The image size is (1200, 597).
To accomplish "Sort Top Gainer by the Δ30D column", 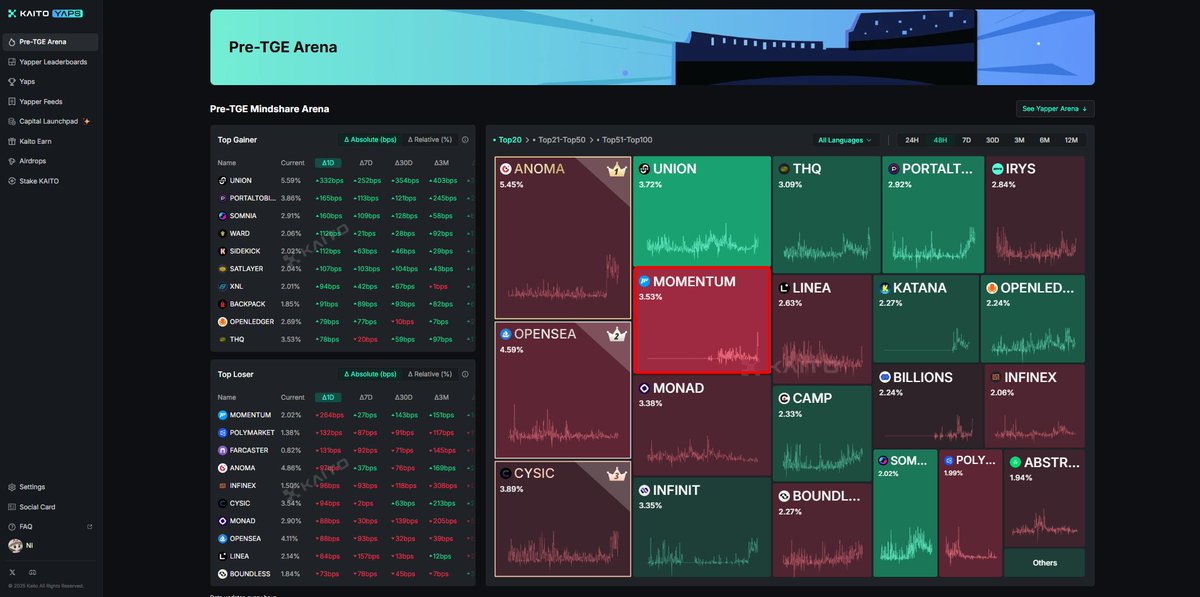I will point(404,163).
